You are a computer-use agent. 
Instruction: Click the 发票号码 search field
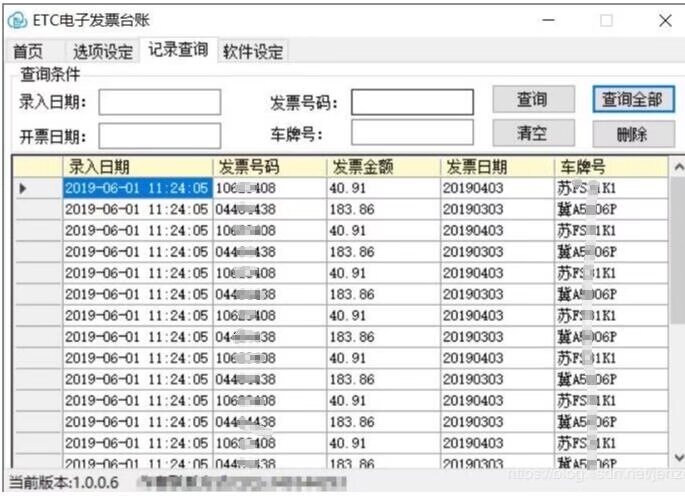click(x=412, y=102)
